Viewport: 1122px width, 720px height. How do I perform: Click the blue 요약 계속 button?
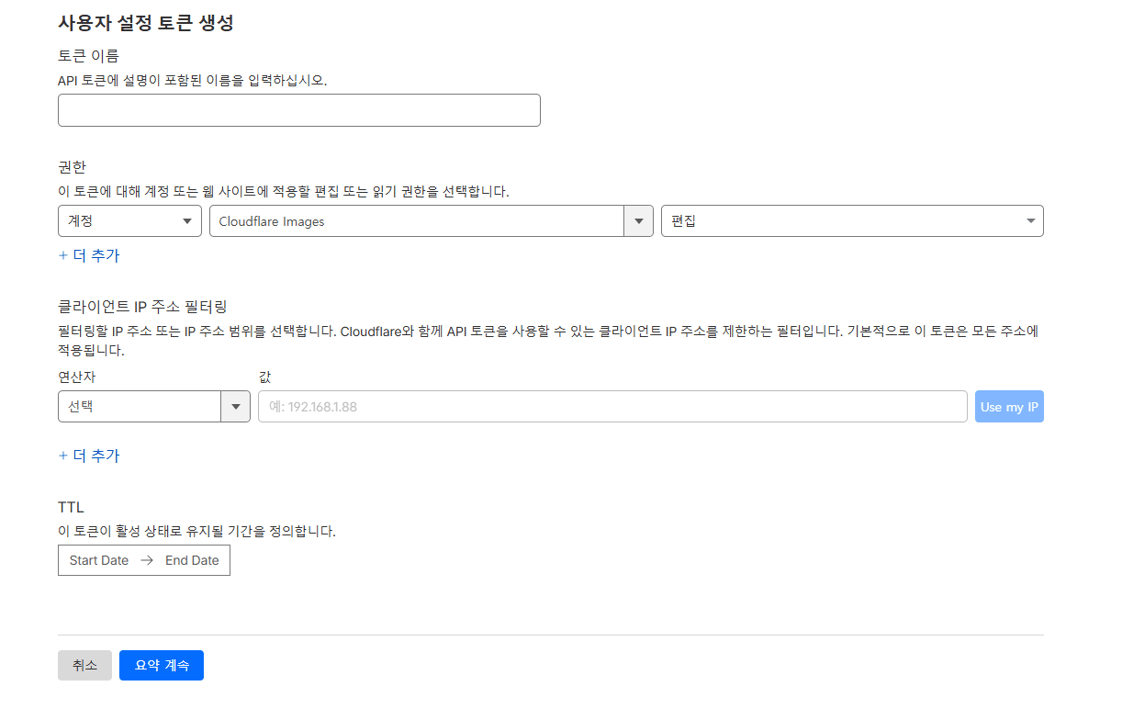[161, 665]
